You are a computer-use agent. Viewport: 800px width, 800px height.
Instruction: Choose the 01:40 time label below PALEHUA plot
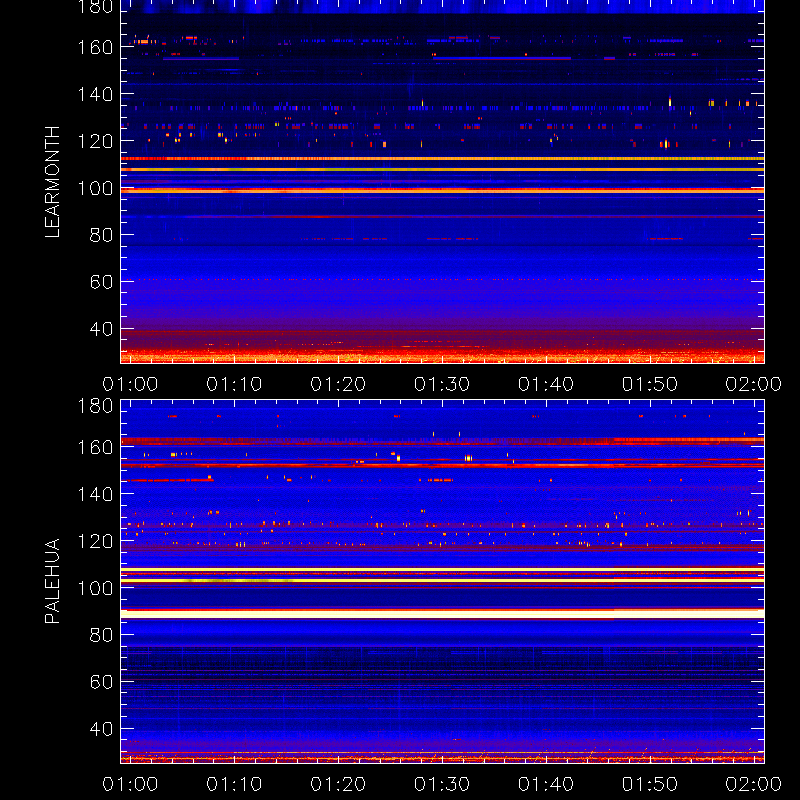546,784
